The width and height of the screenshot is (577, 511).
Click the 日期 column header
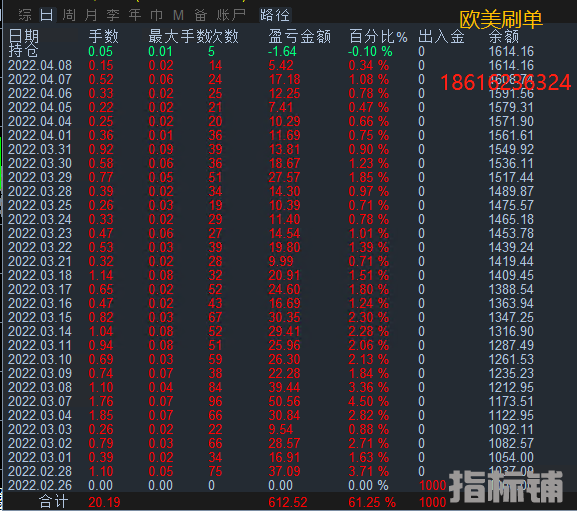coord(24,36)
